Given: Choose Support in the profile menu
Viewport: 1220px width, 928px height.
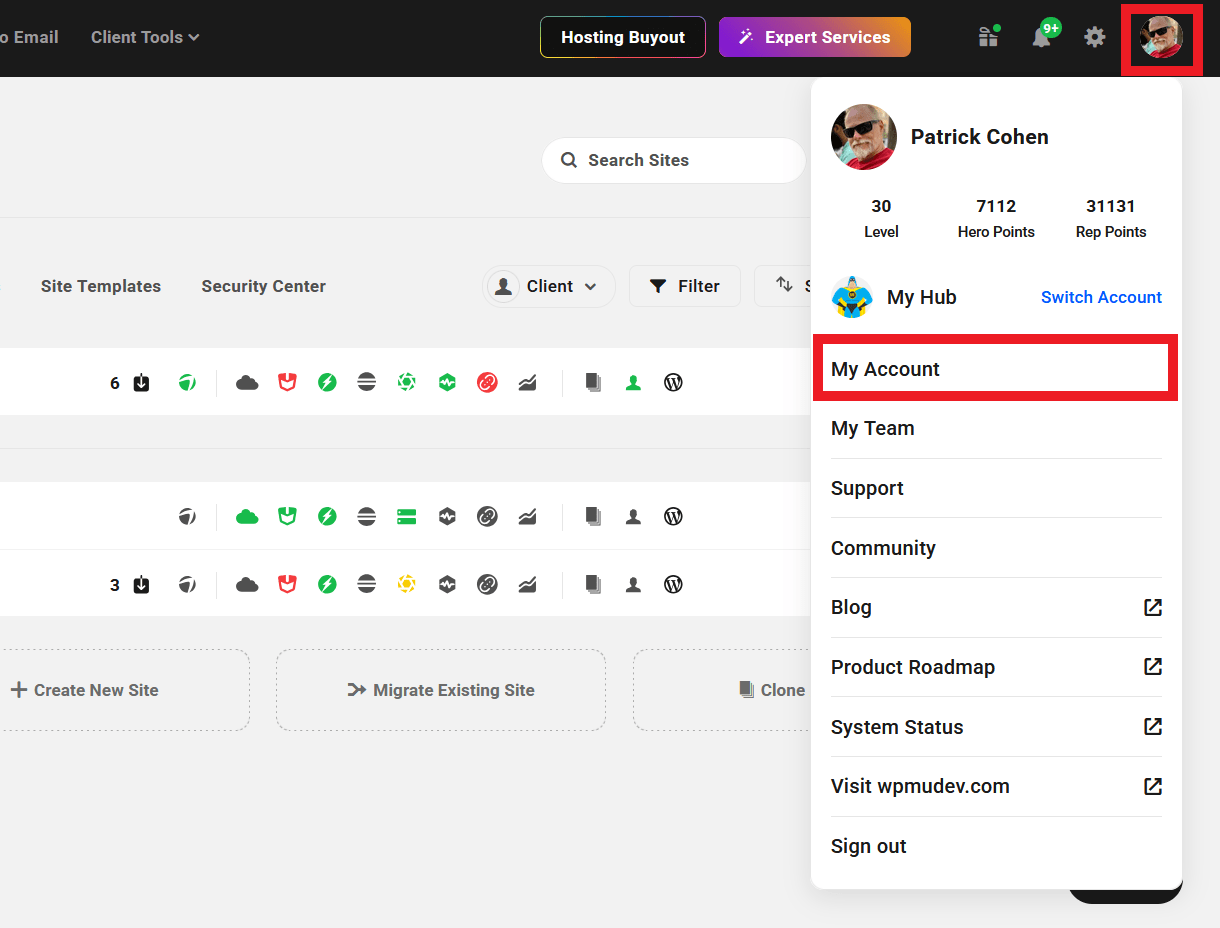Looking at the screenshot, I should click(x=996, y=488).
